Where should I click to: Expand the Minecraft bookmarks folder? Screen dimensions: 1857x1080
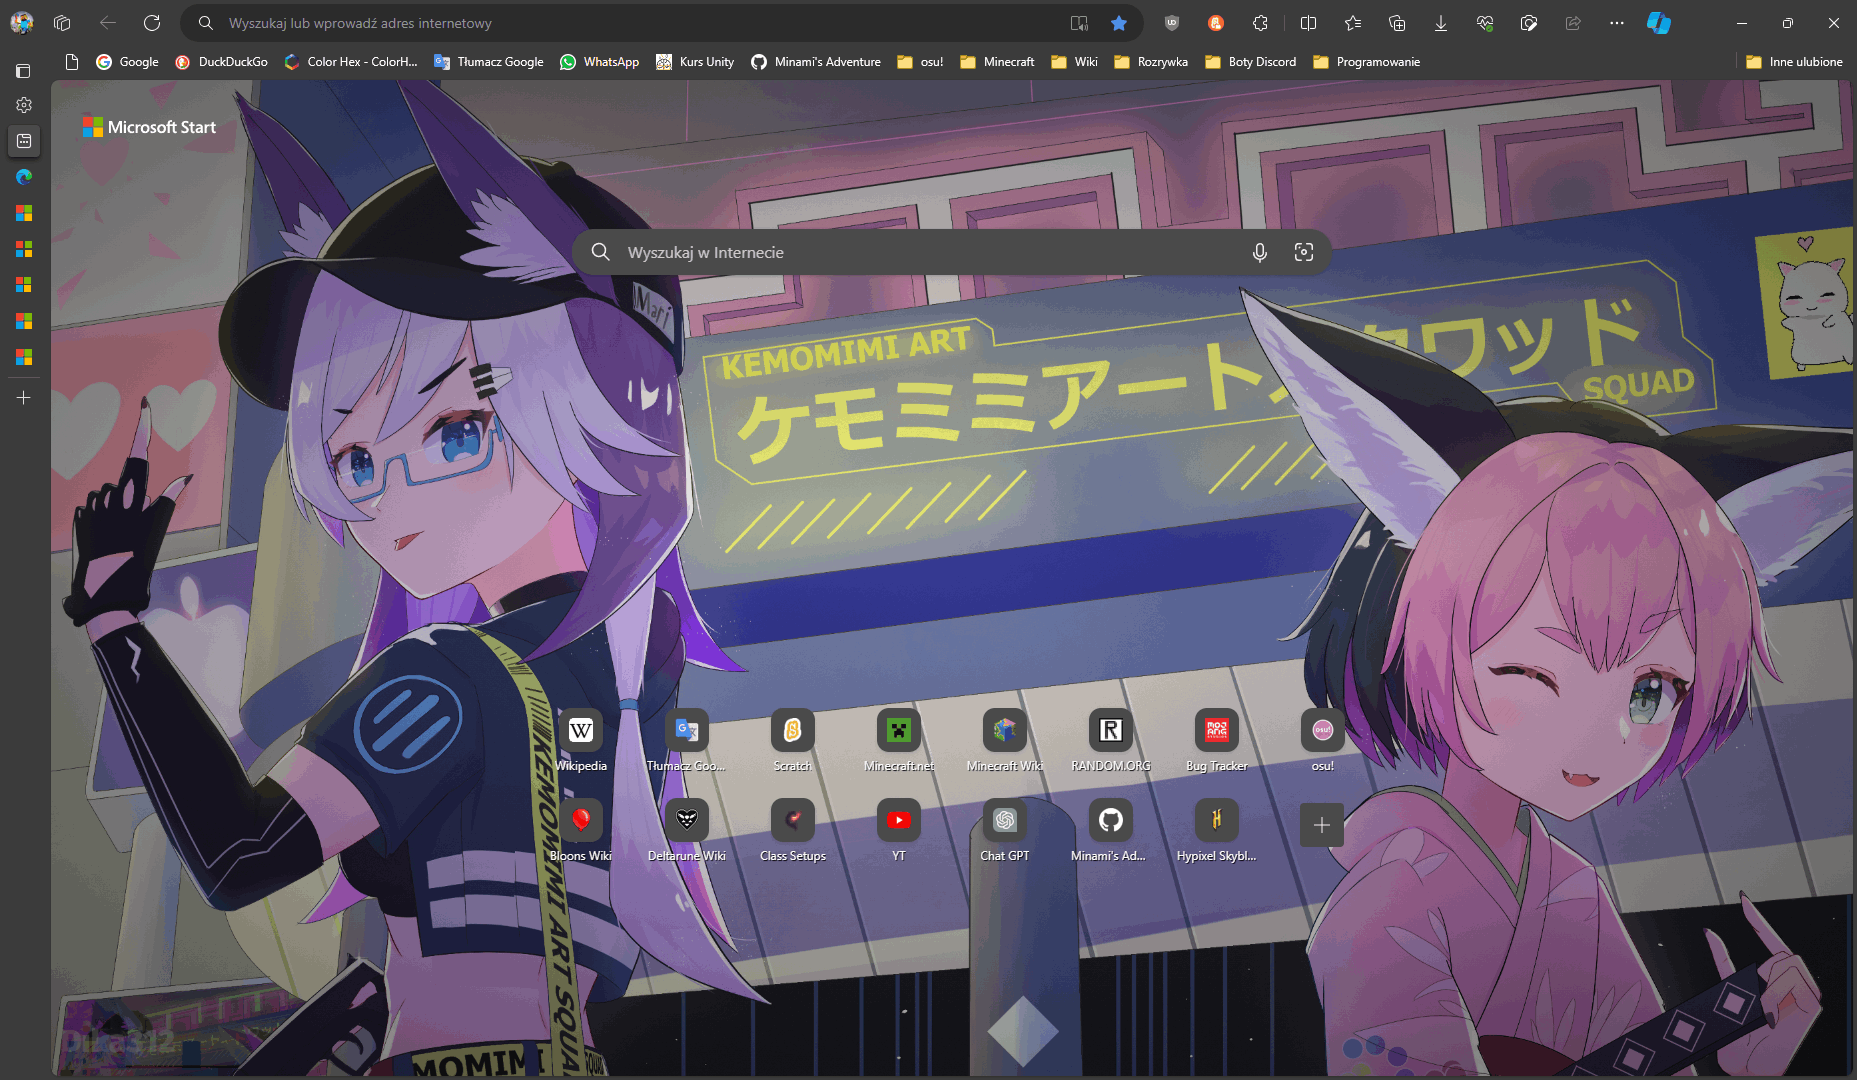[997, 62]
